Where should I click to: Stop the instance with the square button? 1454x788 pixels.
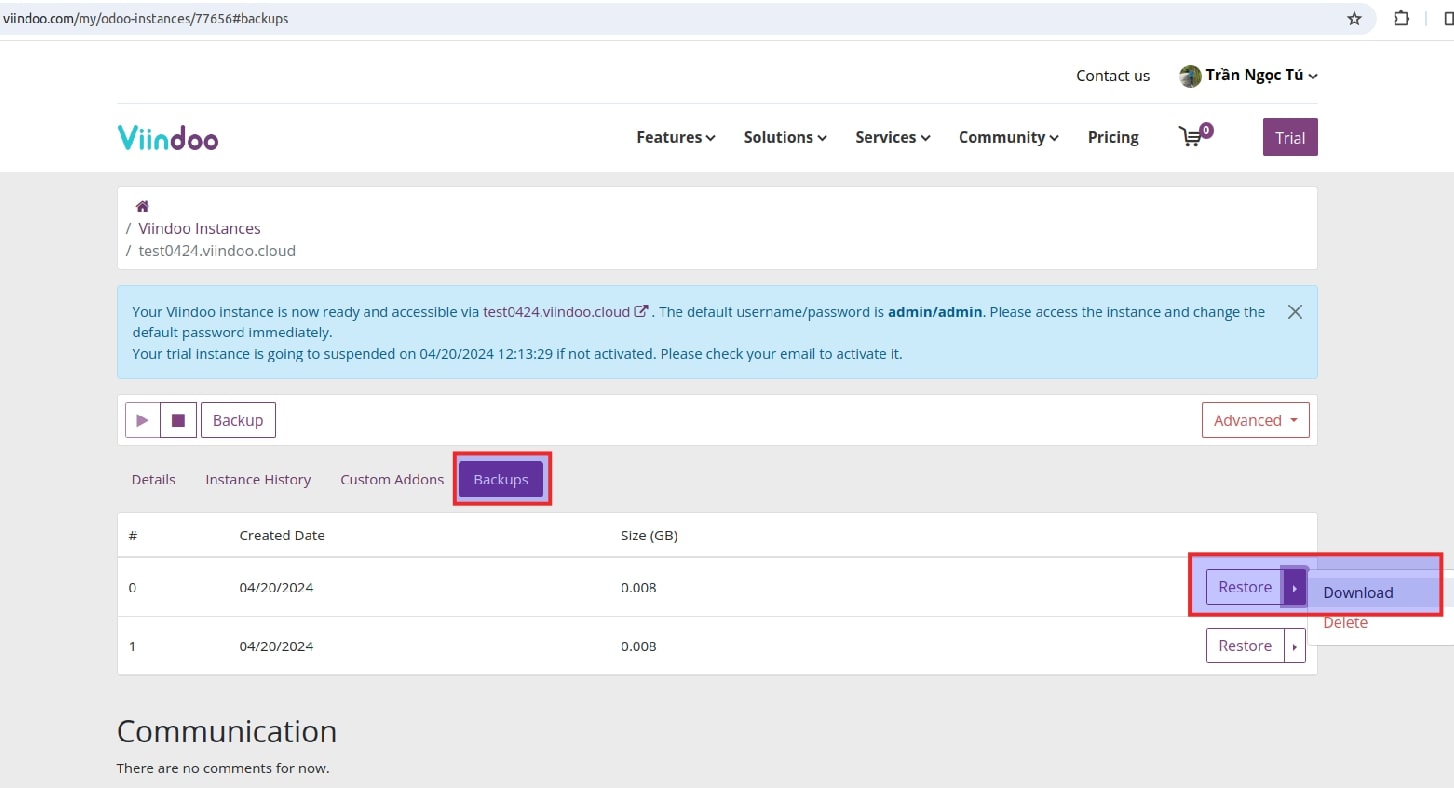pyautogui.click(x=178, y=420)
